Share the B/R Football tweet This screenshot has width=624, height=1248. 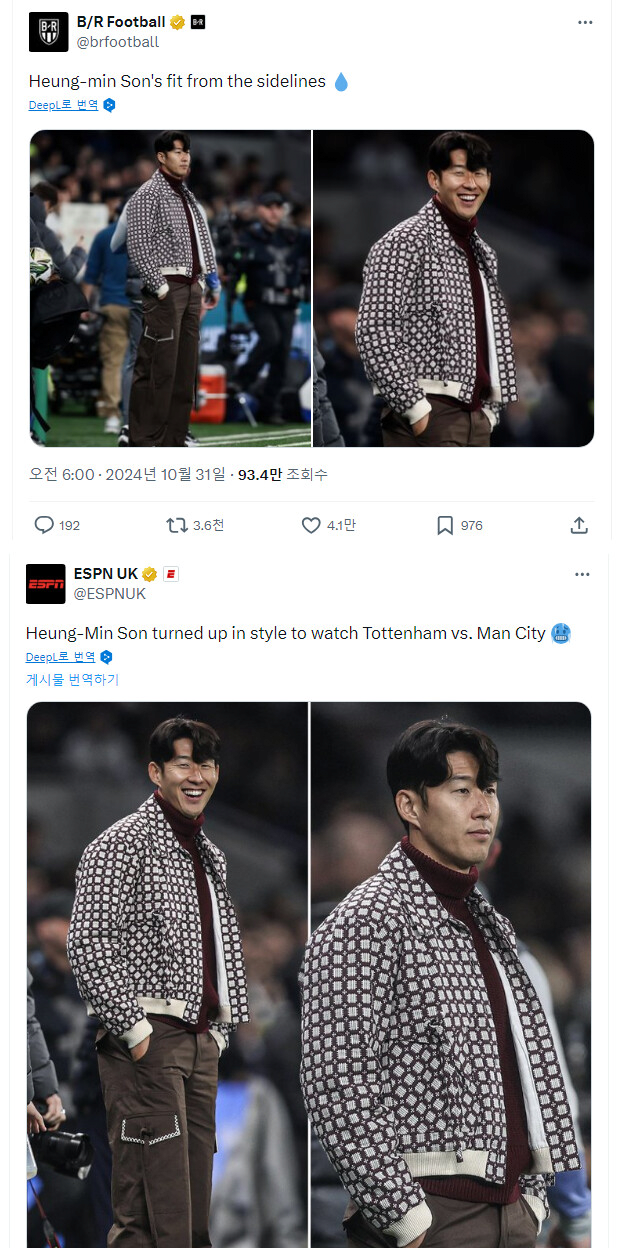tap(579, 525)
